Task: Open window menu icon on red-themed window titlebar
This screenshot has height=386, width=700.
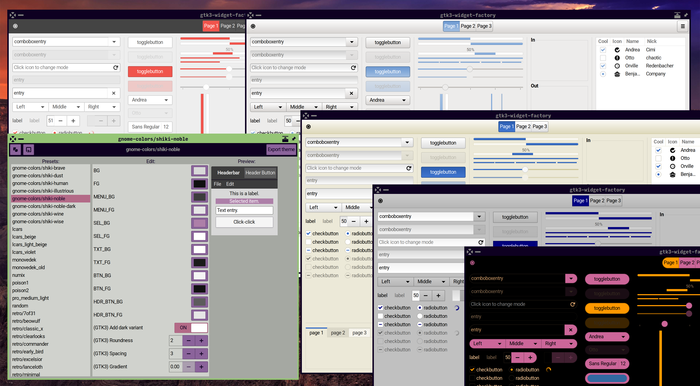Action: (x=12, y=15)
